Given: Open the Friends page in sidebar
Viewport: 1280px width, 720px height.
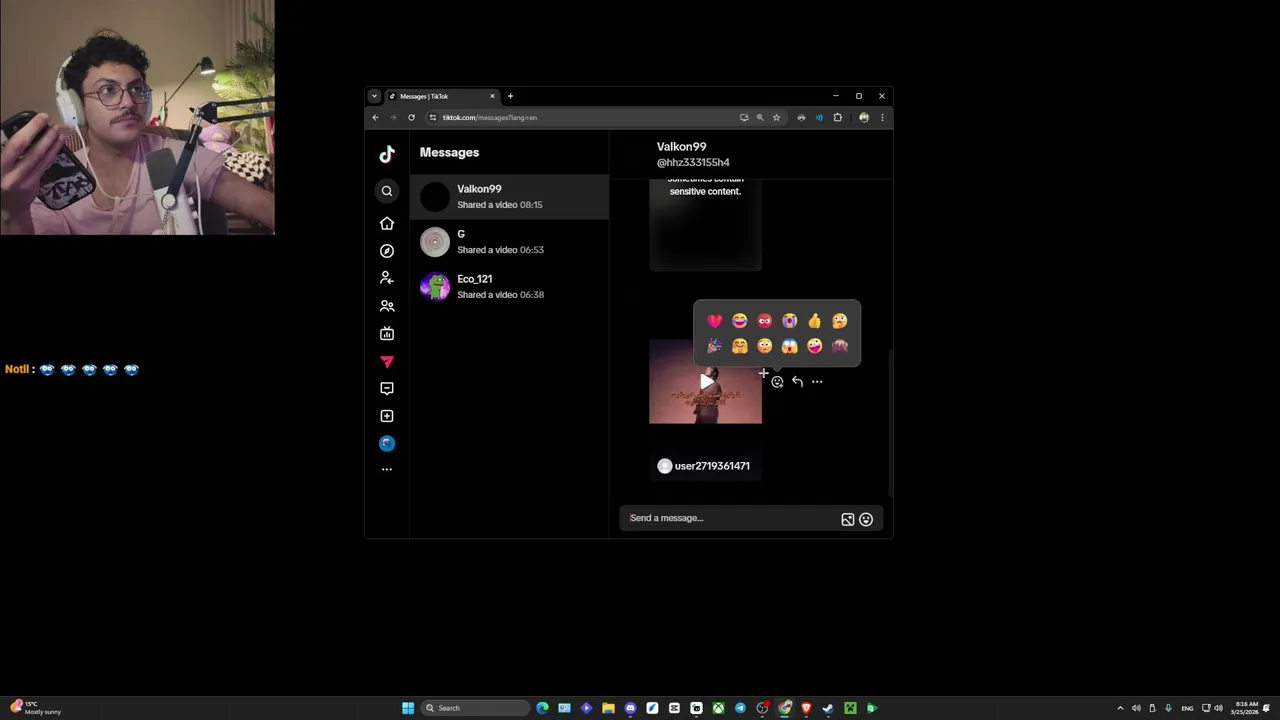Looking at the screenshot, I should [x=387, y=306].
